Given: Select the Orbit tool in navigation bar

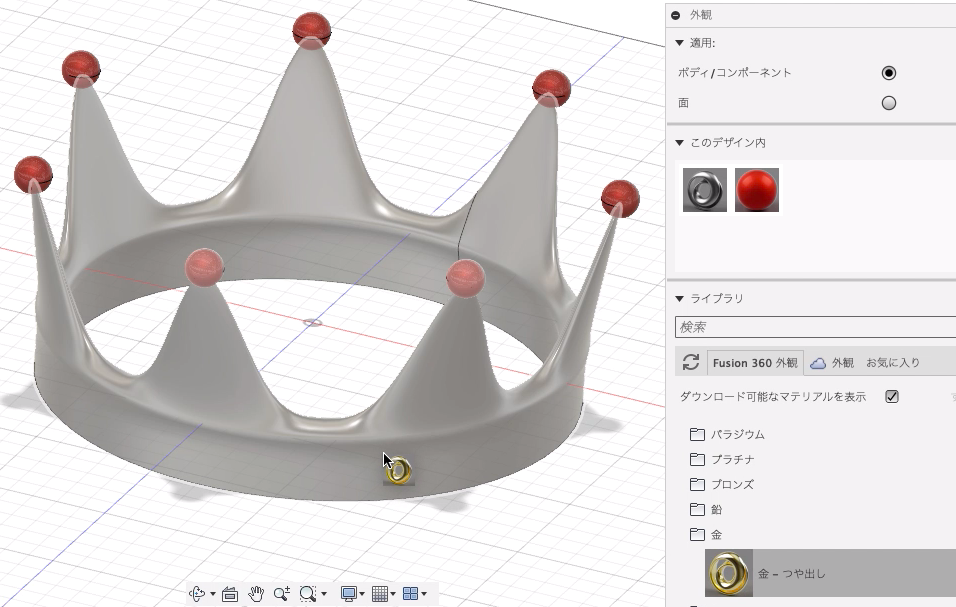Looking at the screenshot, I should coord(197,594).
